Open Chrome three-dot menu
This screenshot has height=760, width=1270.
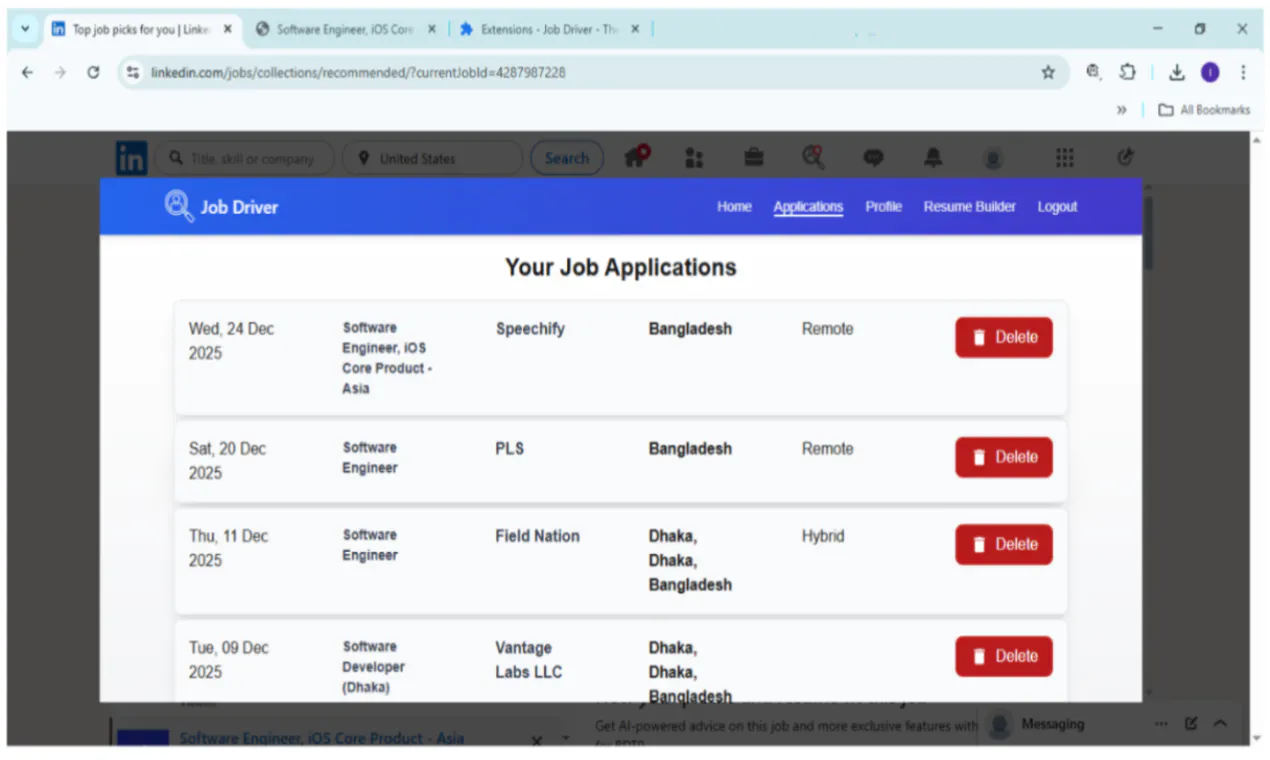point(1243,72)
